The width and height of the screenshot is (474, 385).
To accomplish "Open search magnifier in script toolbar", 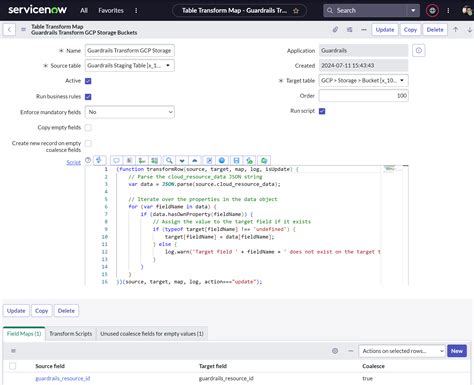I will pyautogui.click(x=169, y=161).
